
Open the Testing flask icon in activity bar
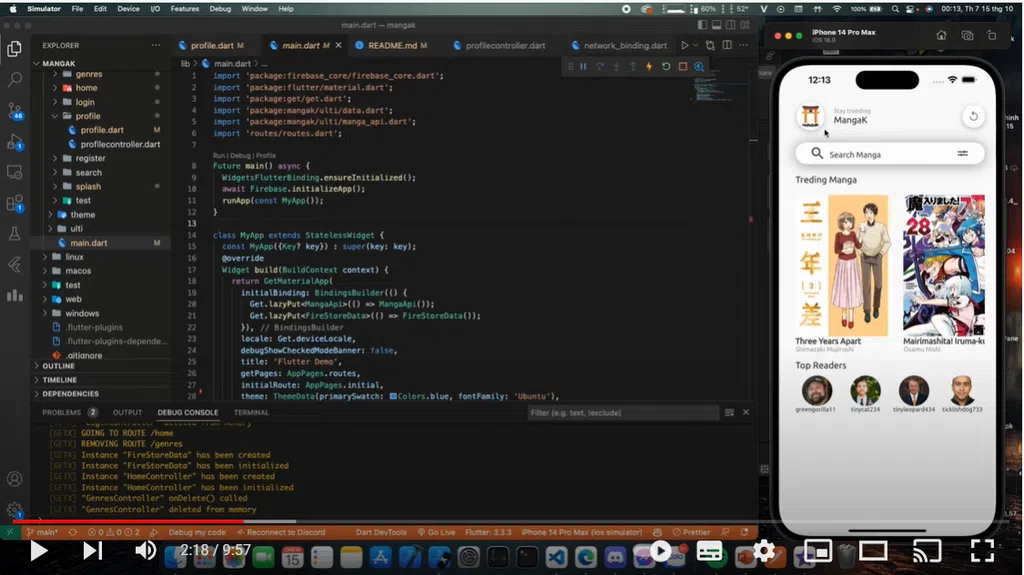14,234
